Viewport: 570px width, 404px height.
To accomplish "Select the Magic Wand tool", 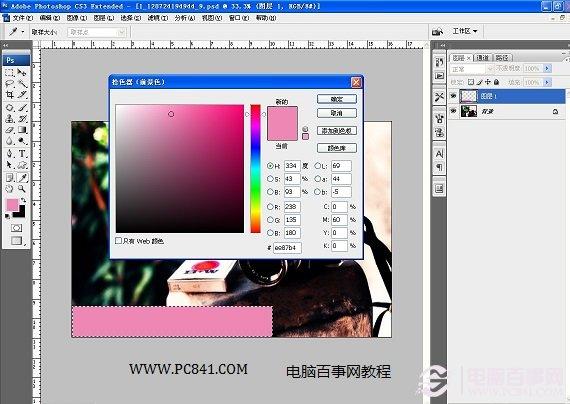I will point(22,84).
